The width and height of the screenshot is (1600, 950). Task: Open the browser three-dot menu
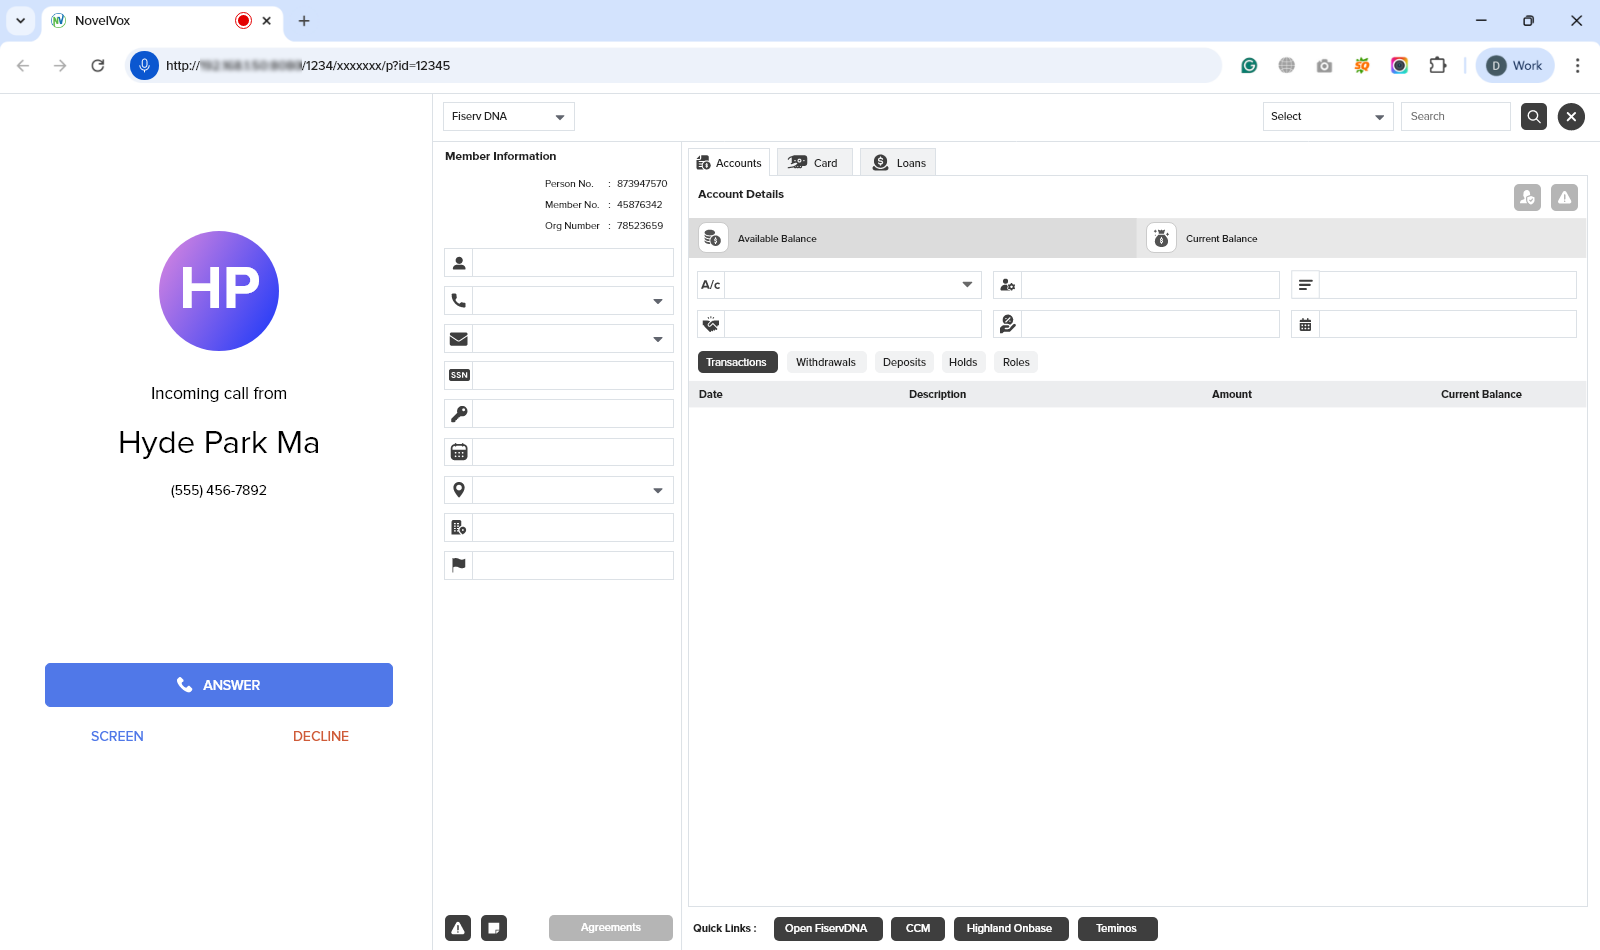click(x=1577, y=65)
